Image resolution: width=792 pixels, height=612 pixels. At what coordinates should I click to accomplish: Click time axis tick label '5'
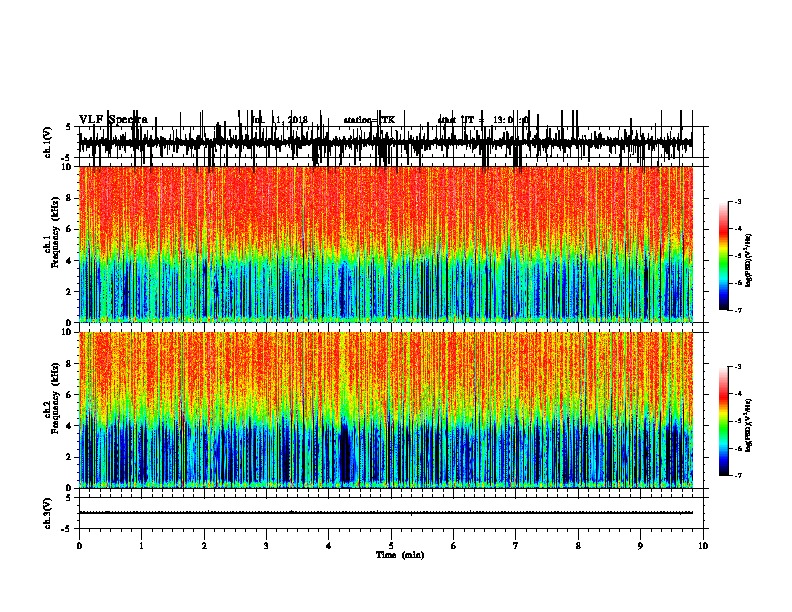tap(391, 546)
